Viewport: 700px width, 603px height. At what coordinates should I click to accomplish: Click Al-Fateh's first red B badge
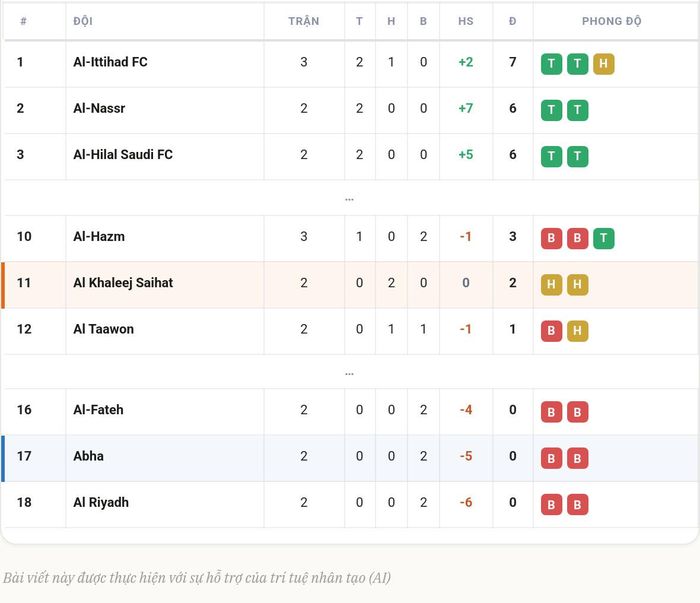click(551, 412)
